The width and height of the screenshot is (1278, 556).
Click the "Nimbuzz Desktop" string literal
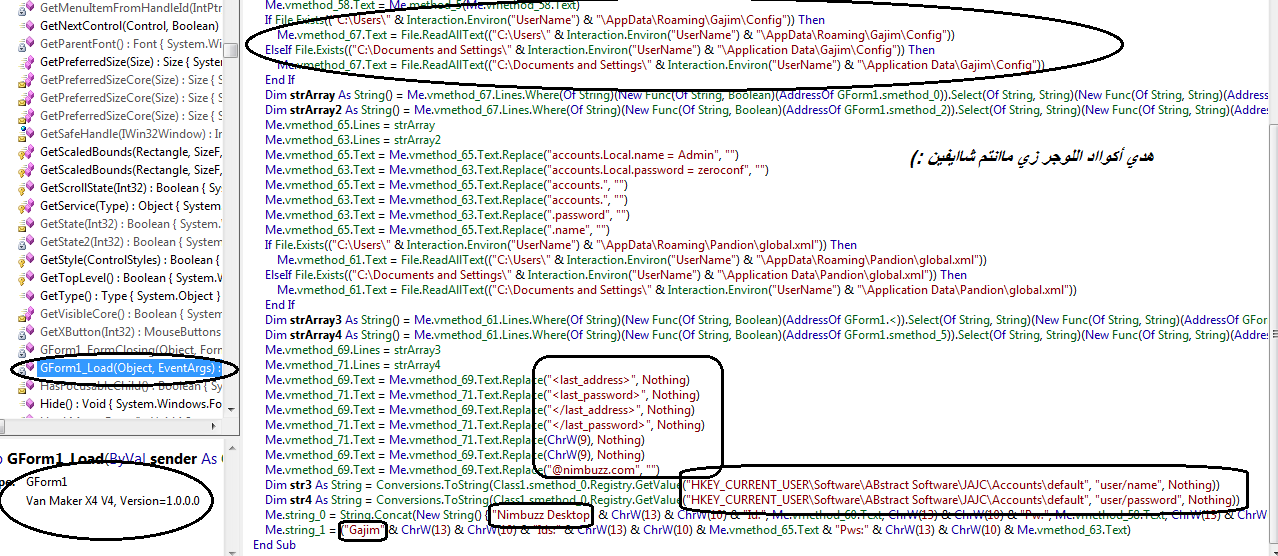pyautogui.click(x=540, y=515)
